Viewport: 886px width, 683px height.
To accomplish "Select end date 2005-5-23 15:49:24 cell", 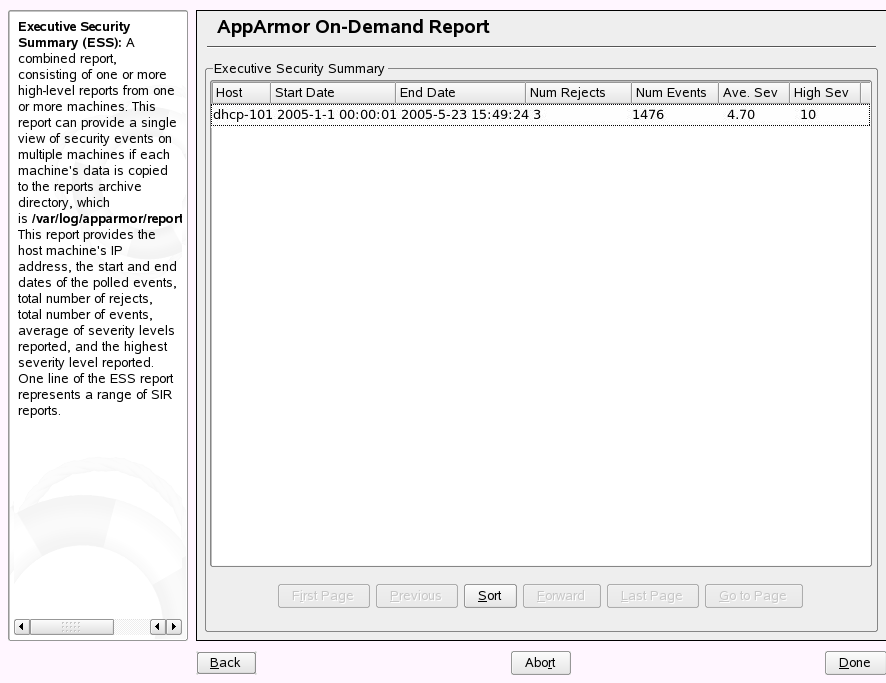I will click(464, 115).
